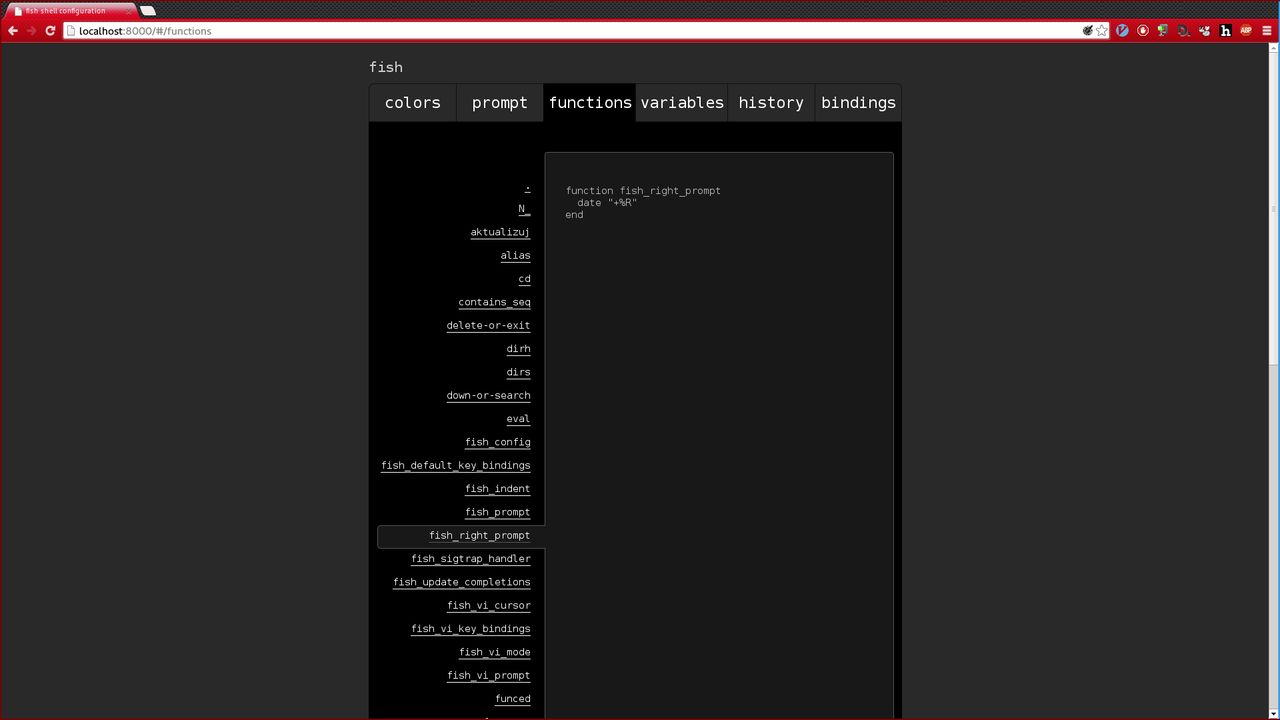This screenshot has width=1280, height=720.
Task: Open the Chrome hamburger menu
Action: point(1267,31)
